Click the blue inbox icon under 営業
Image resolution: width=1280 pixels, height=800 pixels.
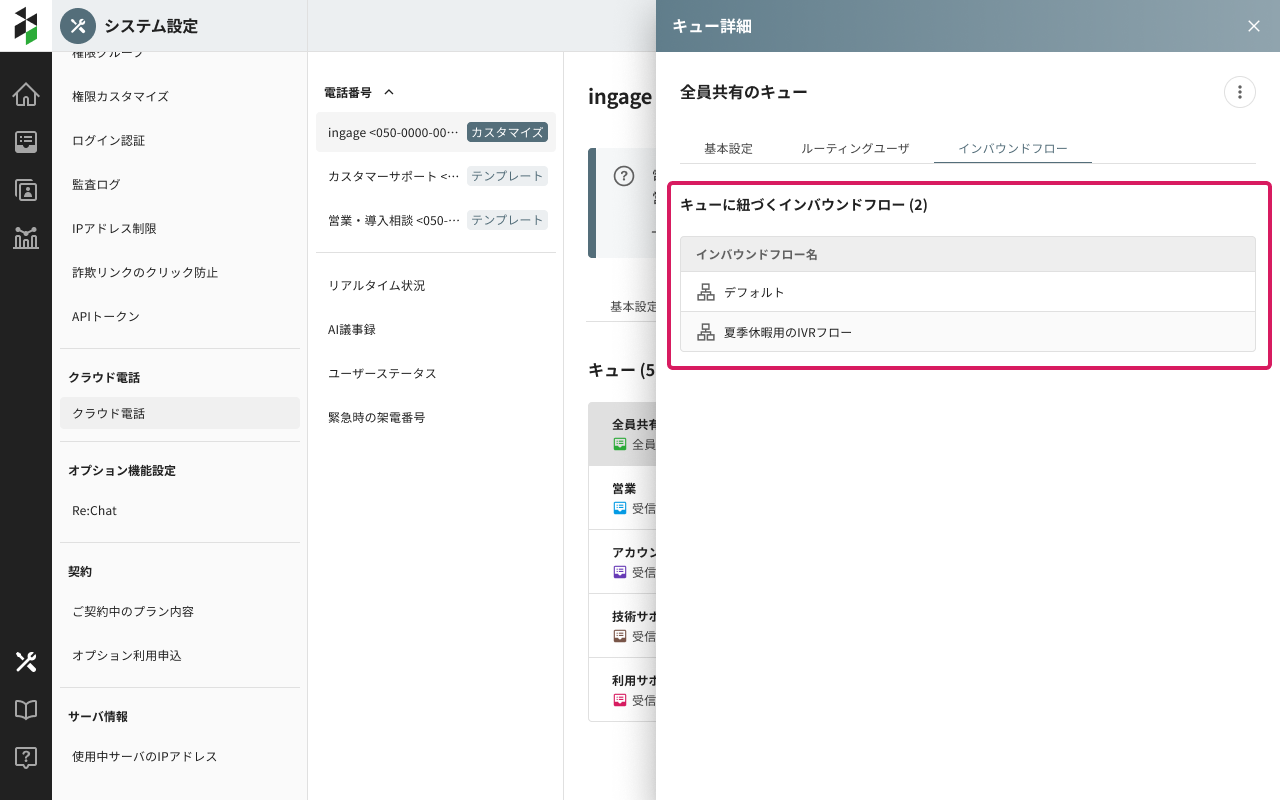tap(620, 508)
